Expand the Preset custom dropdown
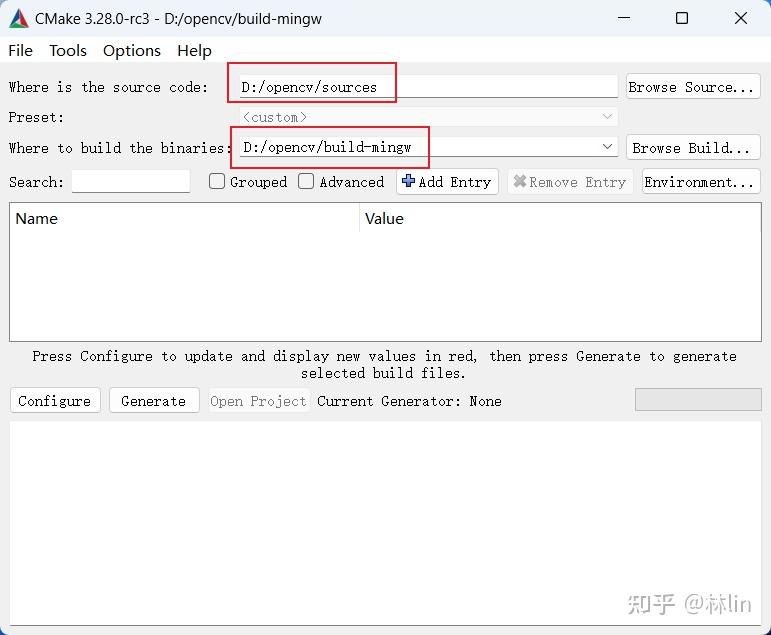The height and width of the screenshot is (635, 771). 428,117
